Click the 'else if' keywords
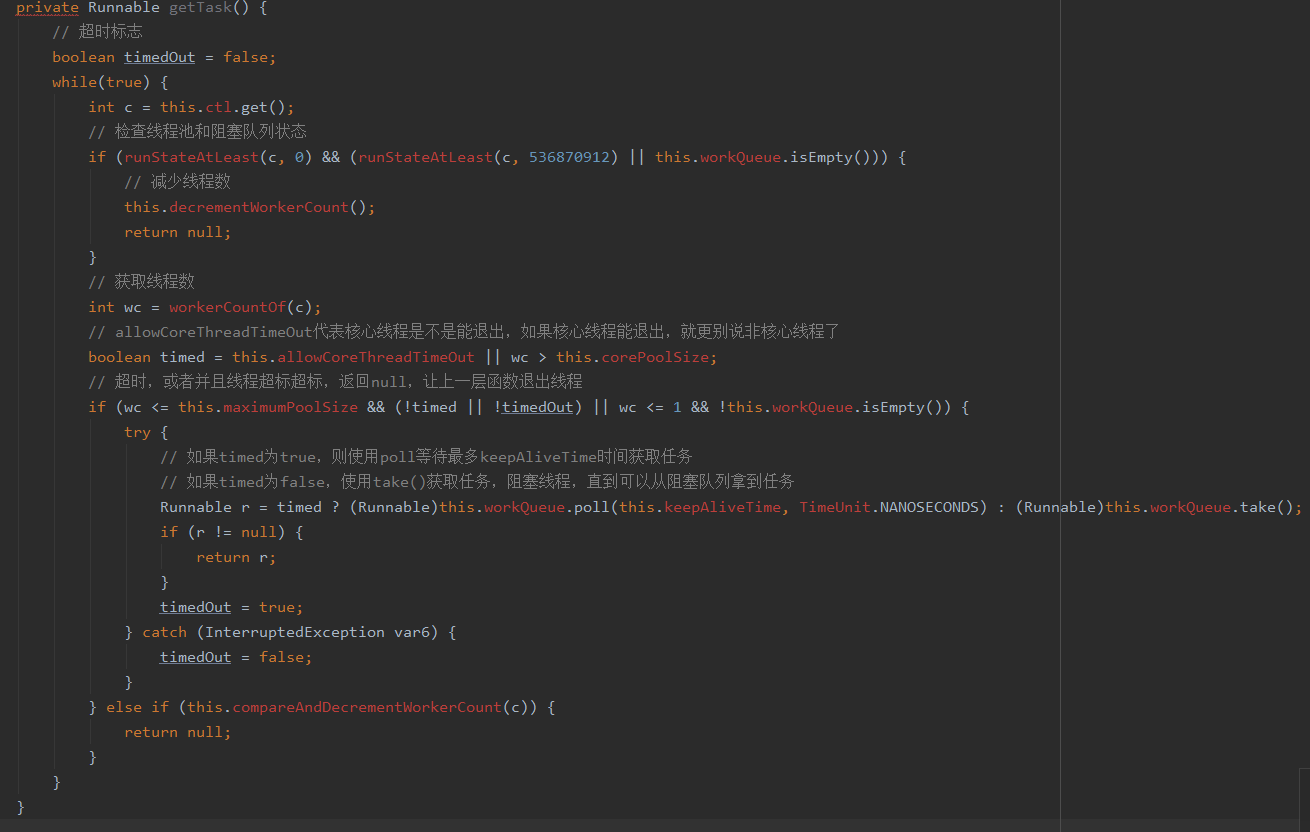The image size is (1310, 832). pyautogui.click(x=137, y=707)
